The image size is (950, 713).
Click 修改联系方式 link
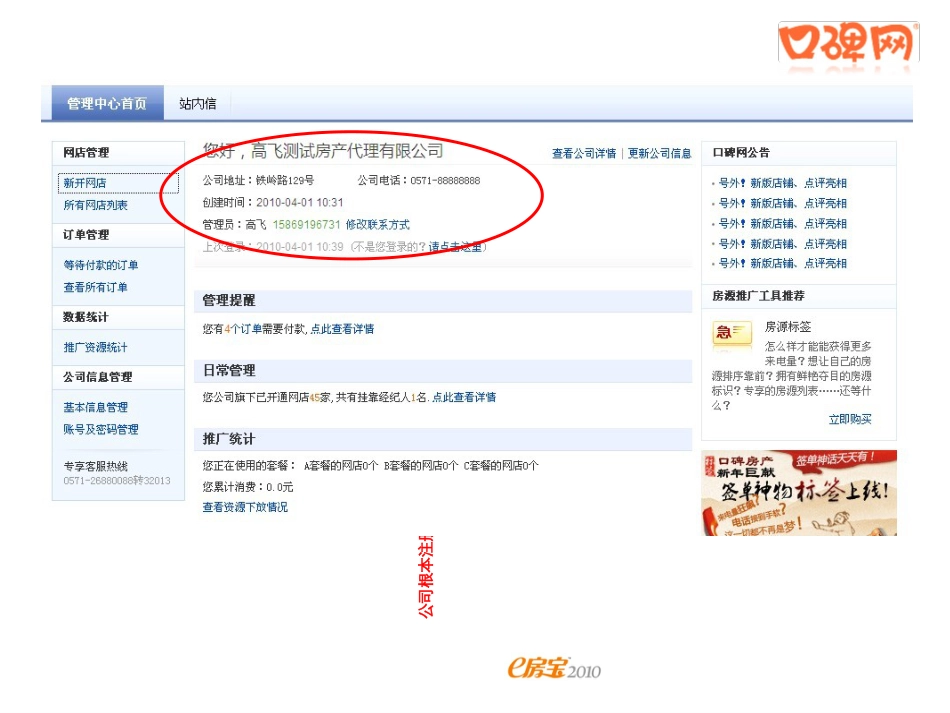377,225
